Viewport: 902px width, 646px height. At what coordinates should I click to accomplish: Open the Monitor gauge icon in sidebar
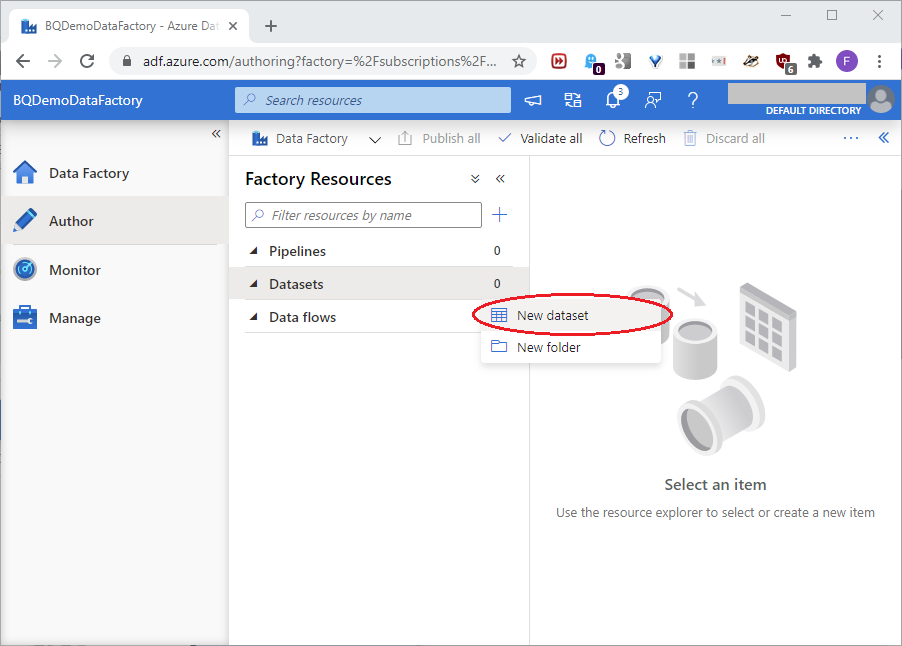(25, 270)
